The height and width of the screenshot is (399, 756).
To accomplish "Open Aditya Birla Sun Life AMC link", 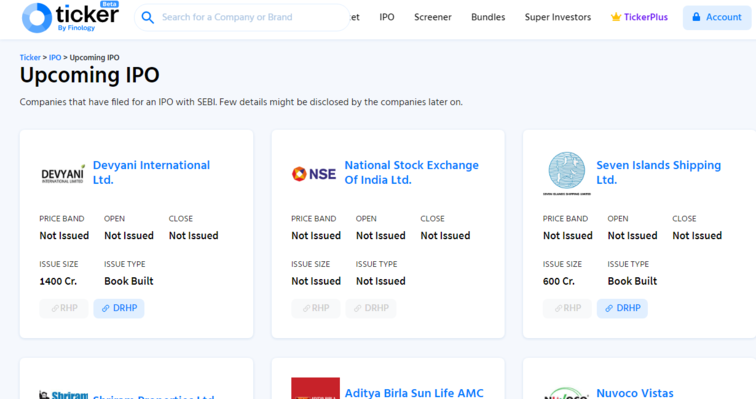I will (x=414, y=393).
